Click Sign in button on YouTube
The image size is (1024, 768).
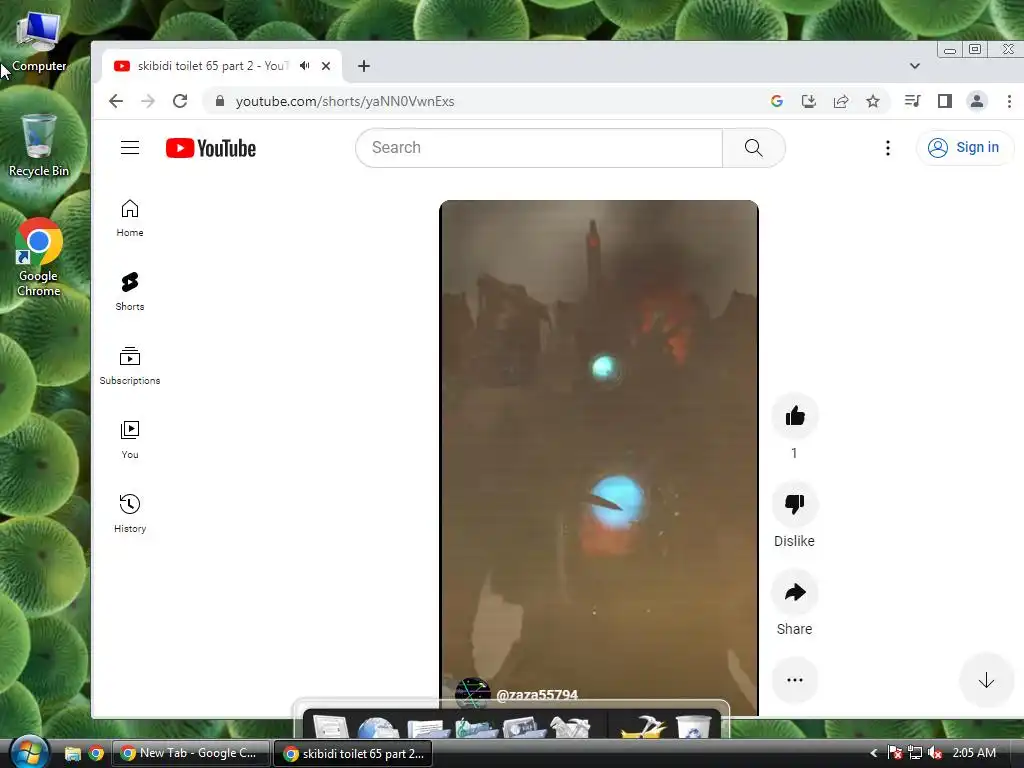point(965,148)
